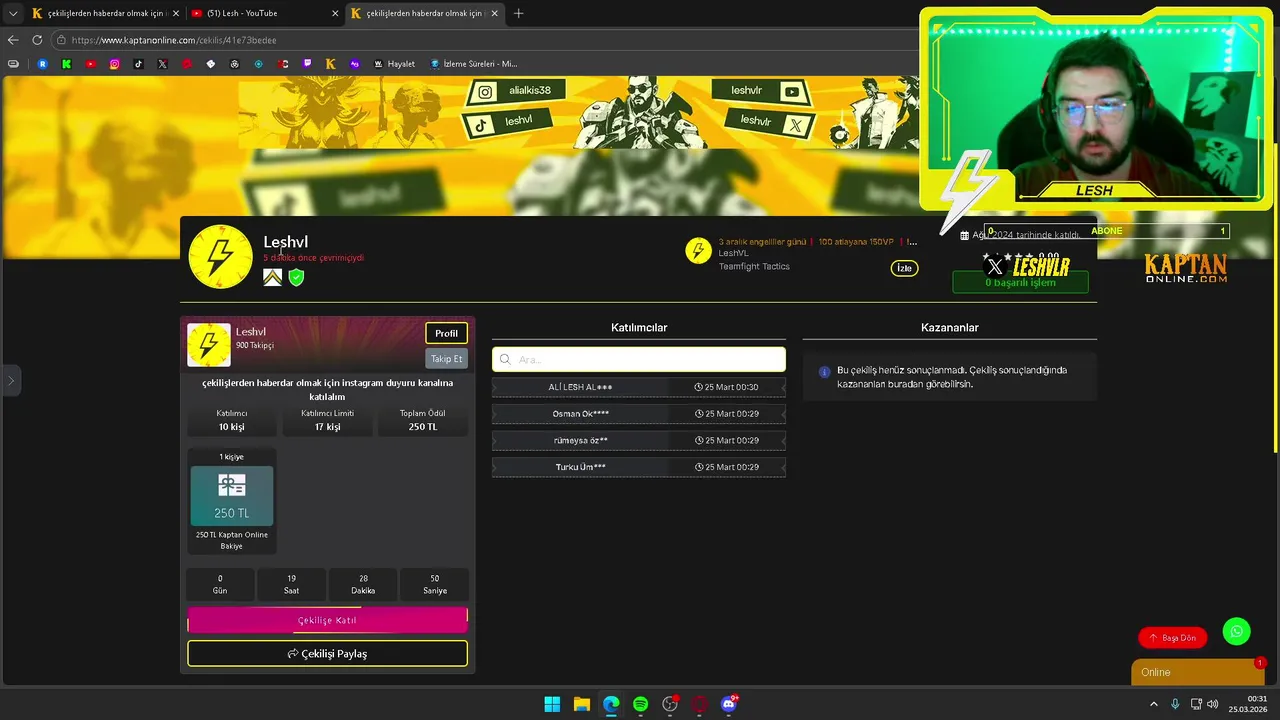Select participant Turku Üm***
This screenshot has height=720, width=1280.
click(x=638, y=467)
